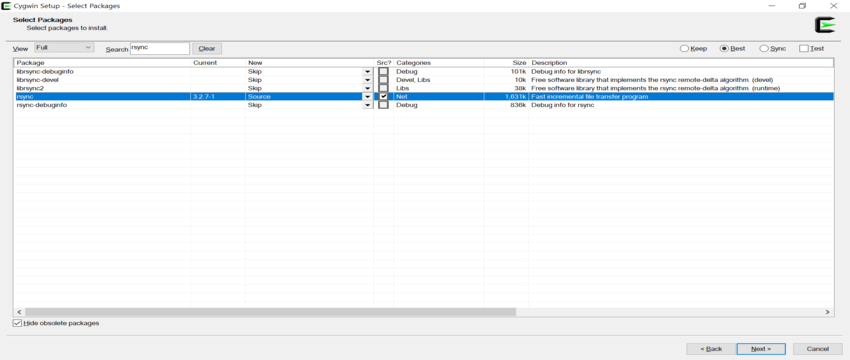Click the 38k size cell
850x360 pixels.
click(x=520, y=88)
